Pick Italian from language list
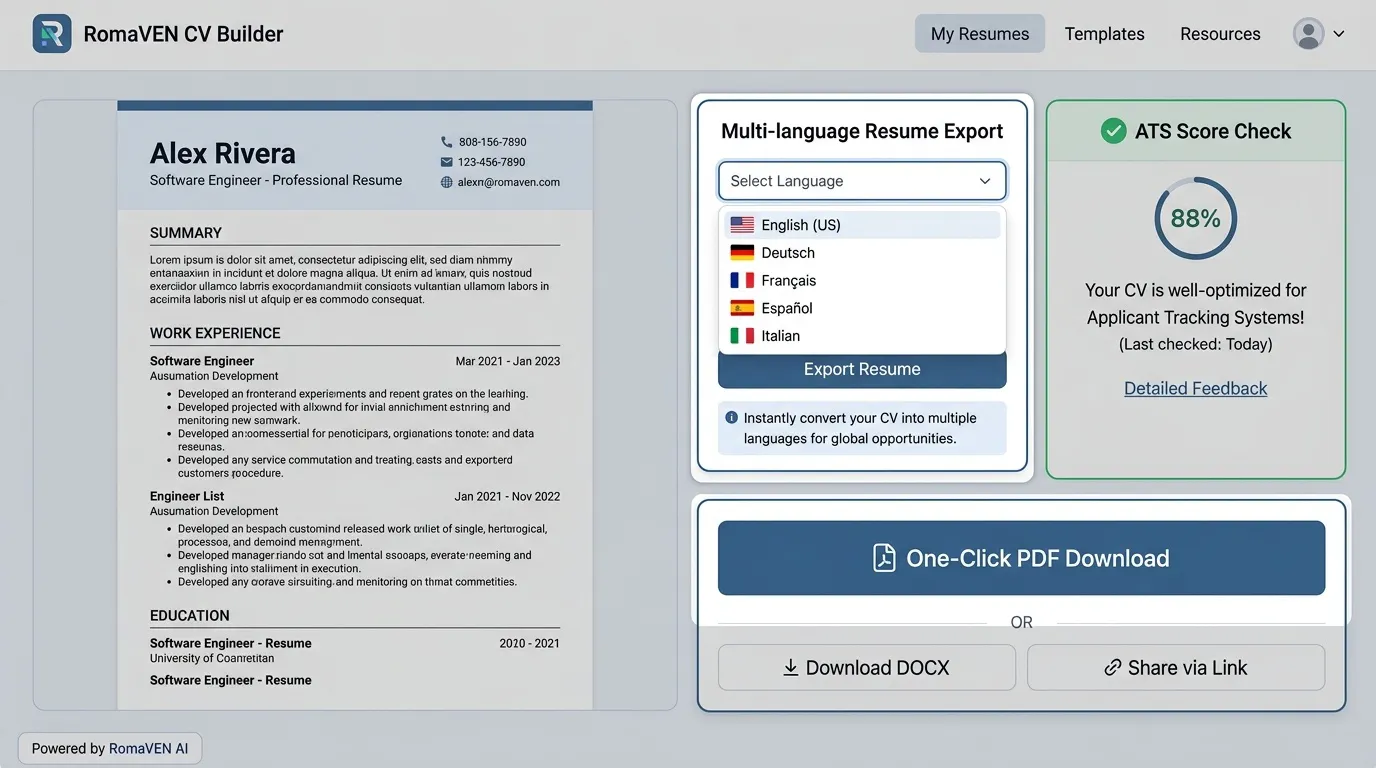 (x=862, y=336)
